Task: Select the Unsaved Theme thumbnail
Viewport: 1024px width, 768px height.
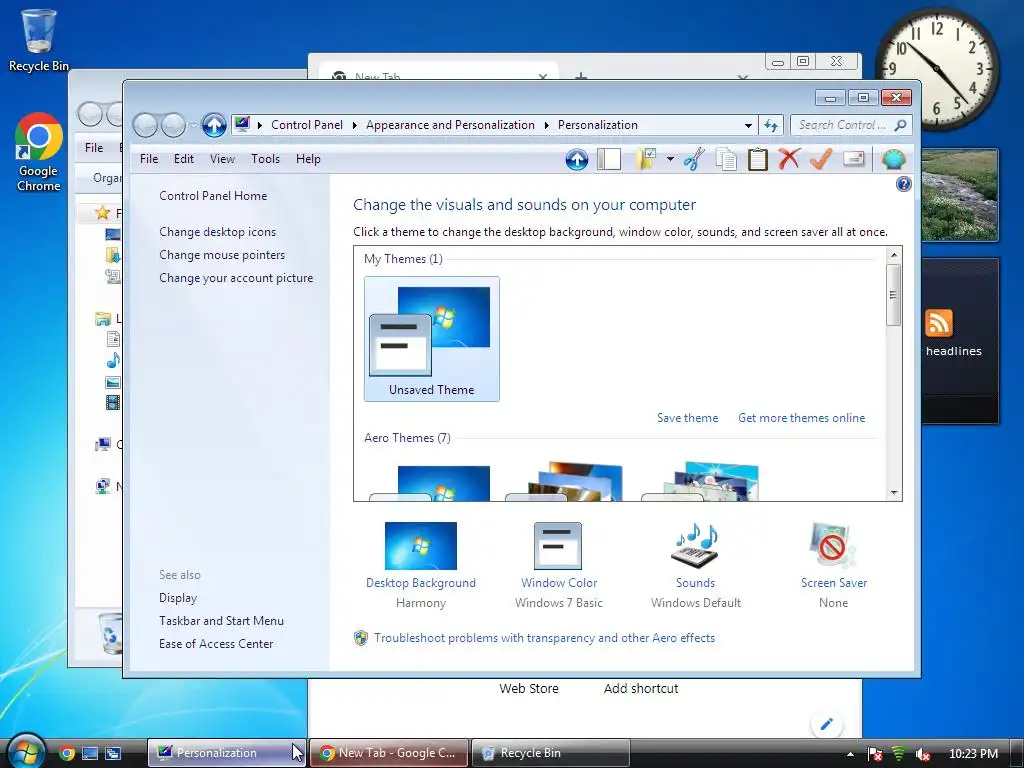Action: pyautogui.click(x=432, y=338)
